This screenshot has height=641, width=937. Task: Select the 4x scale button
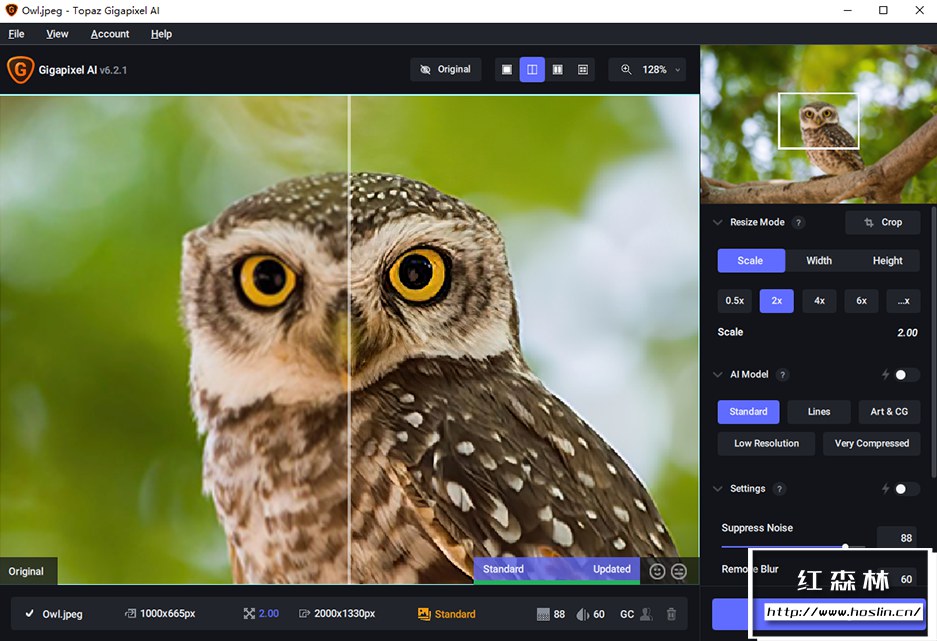coord(819,301)
